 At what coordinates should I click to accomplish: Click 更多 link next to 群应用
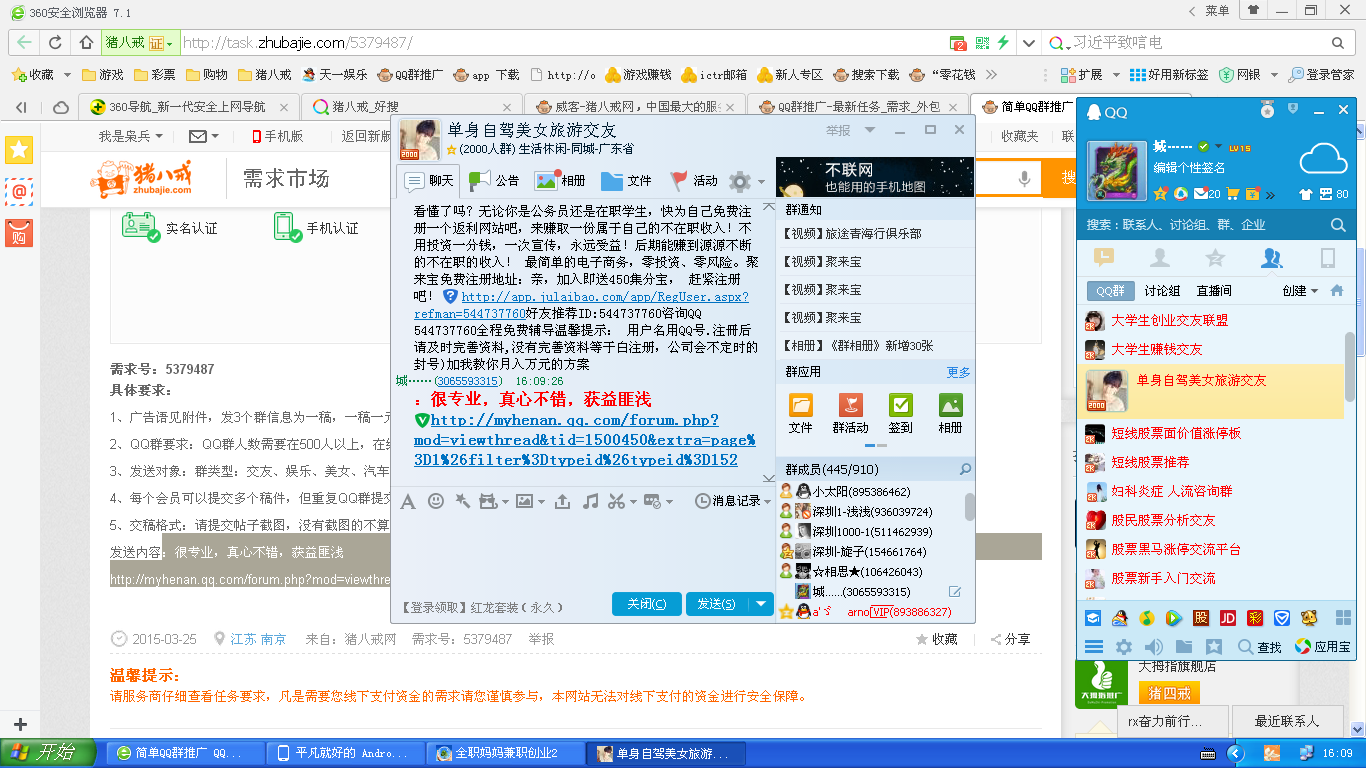click(x=958, y=372)
